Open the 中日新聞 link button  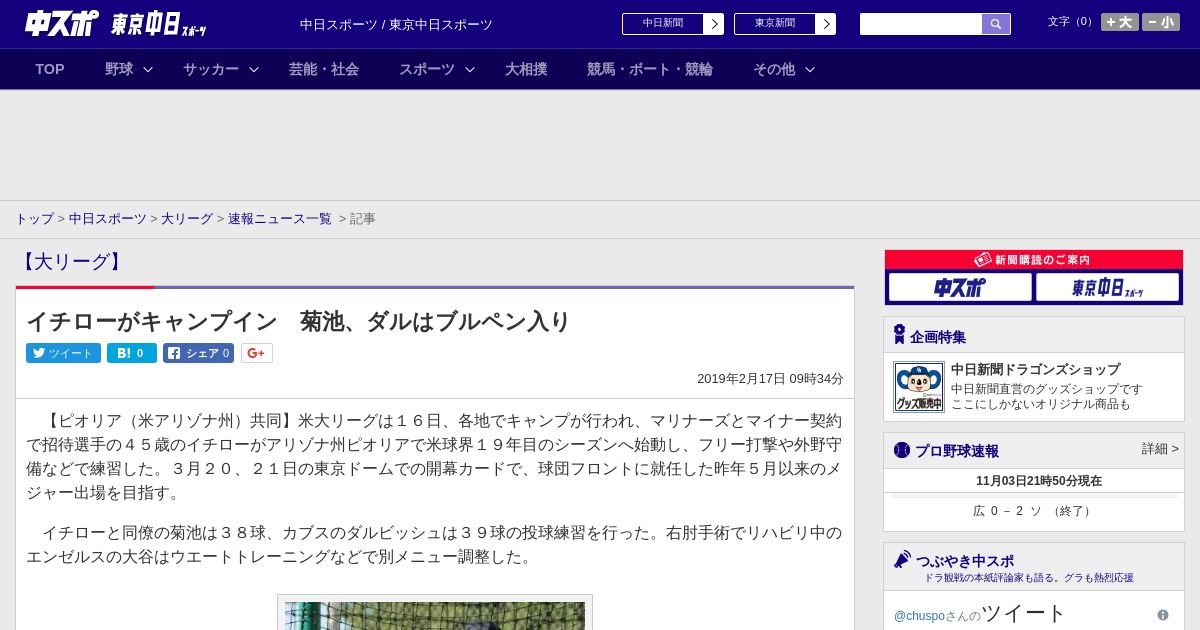[672, 24]
